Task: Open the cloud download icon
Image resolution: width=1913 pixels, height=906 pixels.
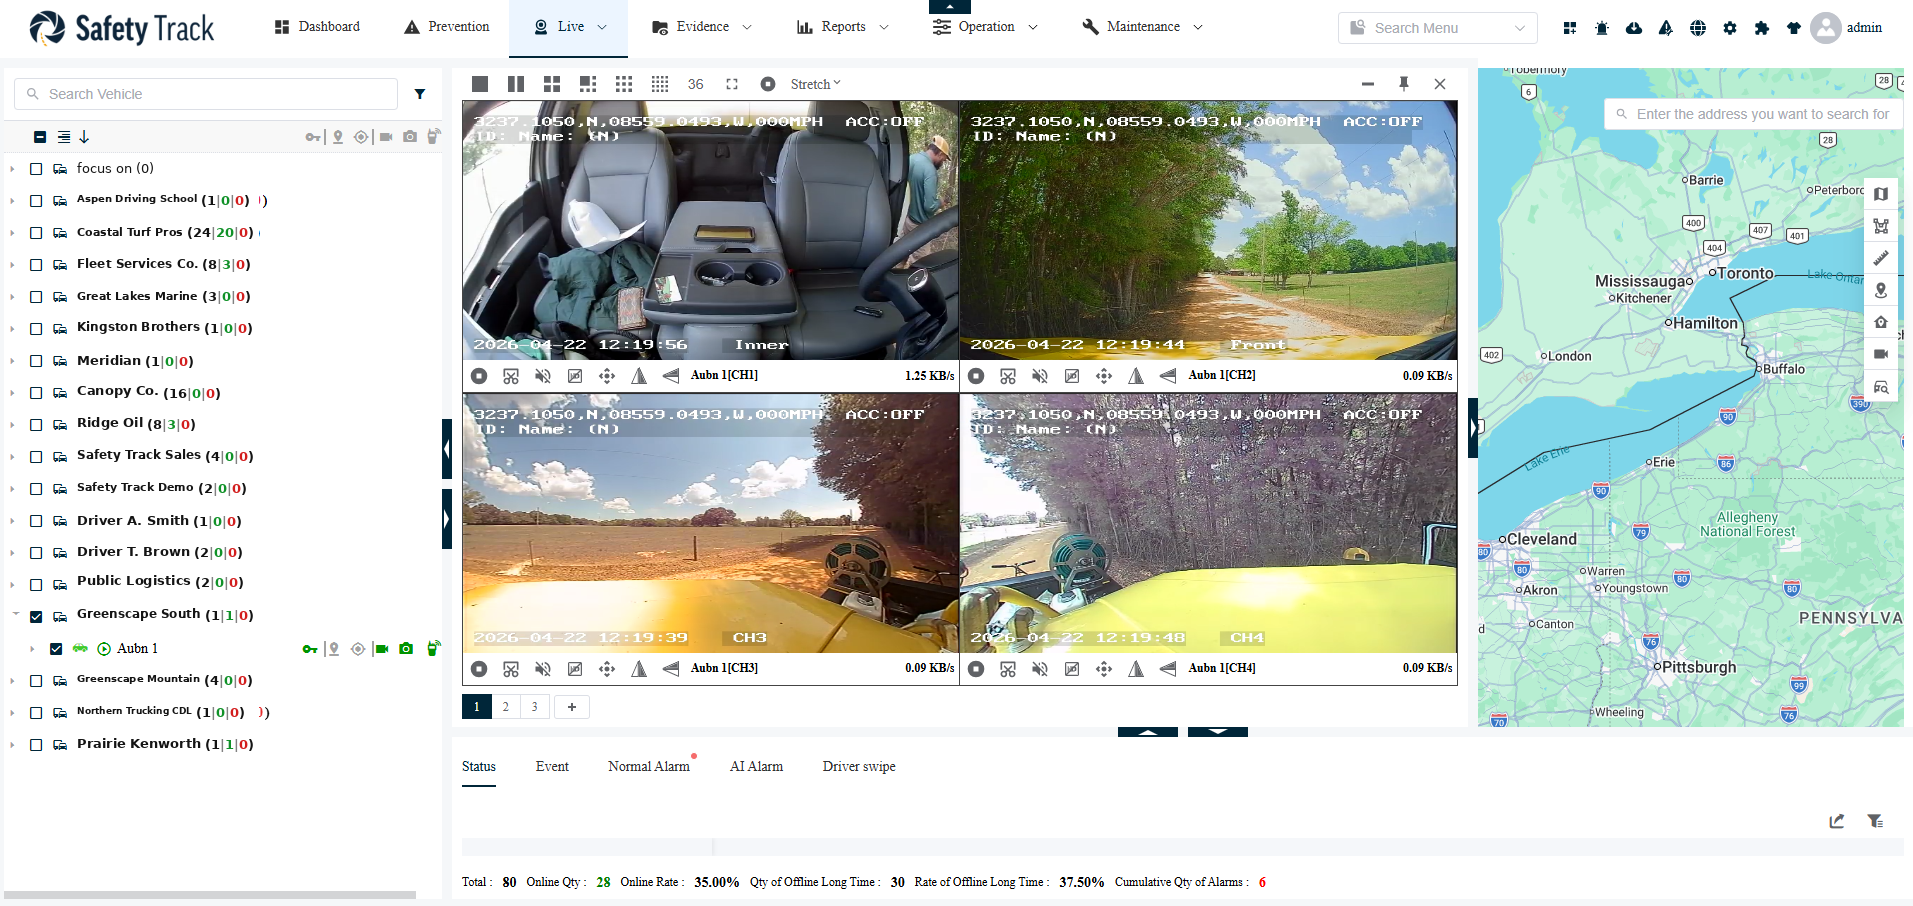Action: tap(1634, 28)
